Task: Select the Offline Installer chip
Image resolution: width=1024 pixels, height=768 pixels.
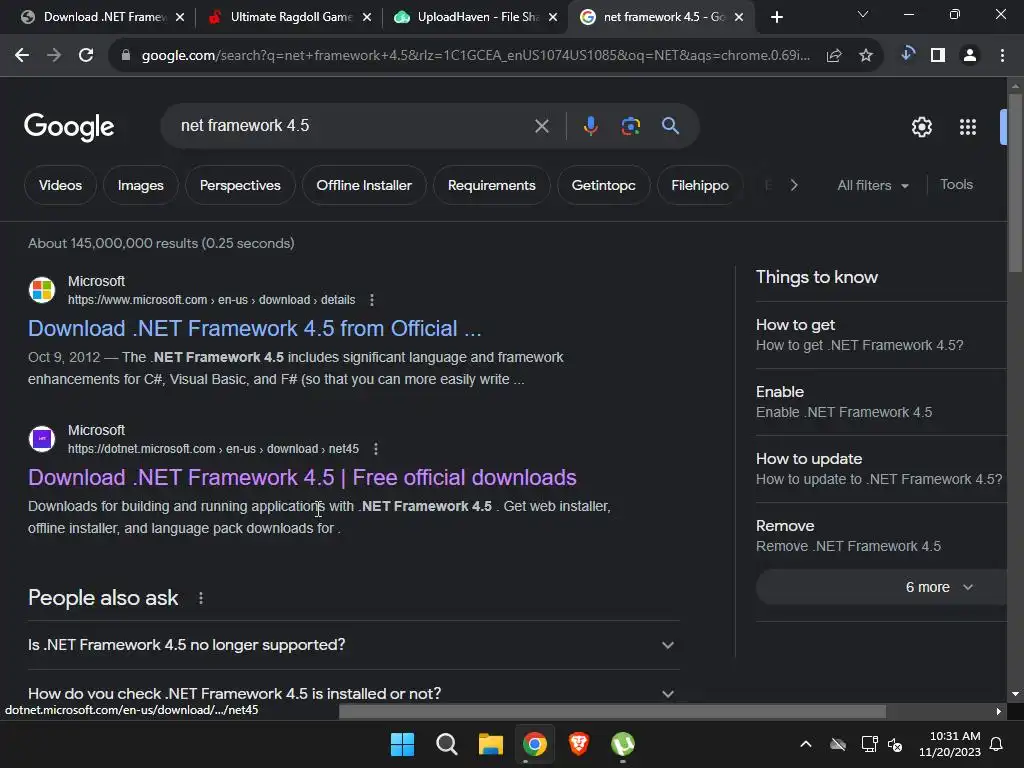Action: (364, 185)
